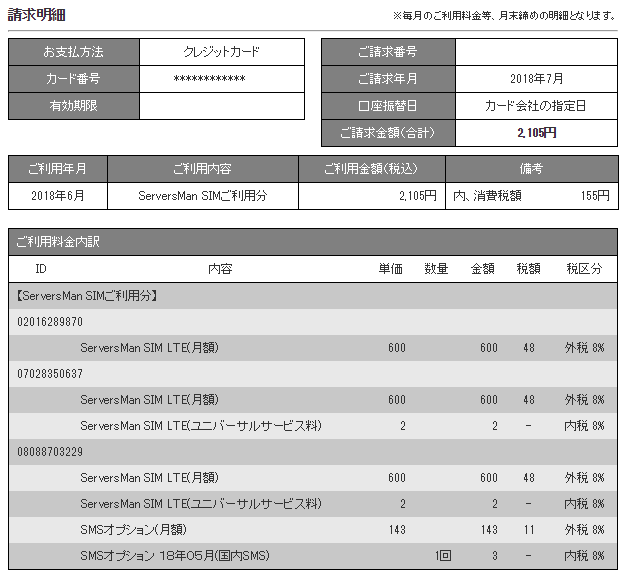The image size is (624, 577).
Task: Click the masked card number asterisks
Action: pos(209,79)
